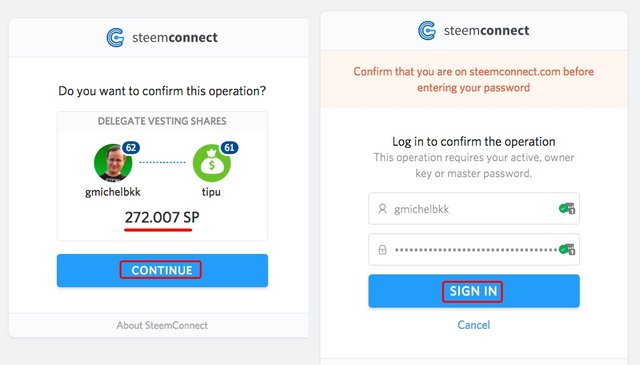The image size is (640, 365).
Task: Click the lock icon in password field
Action: pyautogui.click(x=382, y=250)
